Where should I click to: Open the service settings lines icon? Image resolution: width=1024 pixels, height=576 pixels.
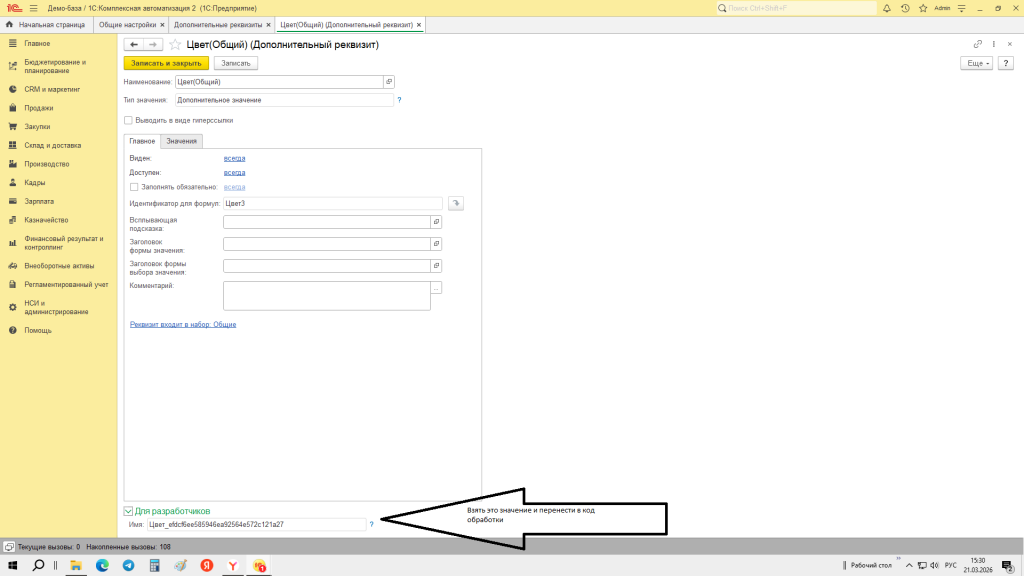tap(961, 8)
